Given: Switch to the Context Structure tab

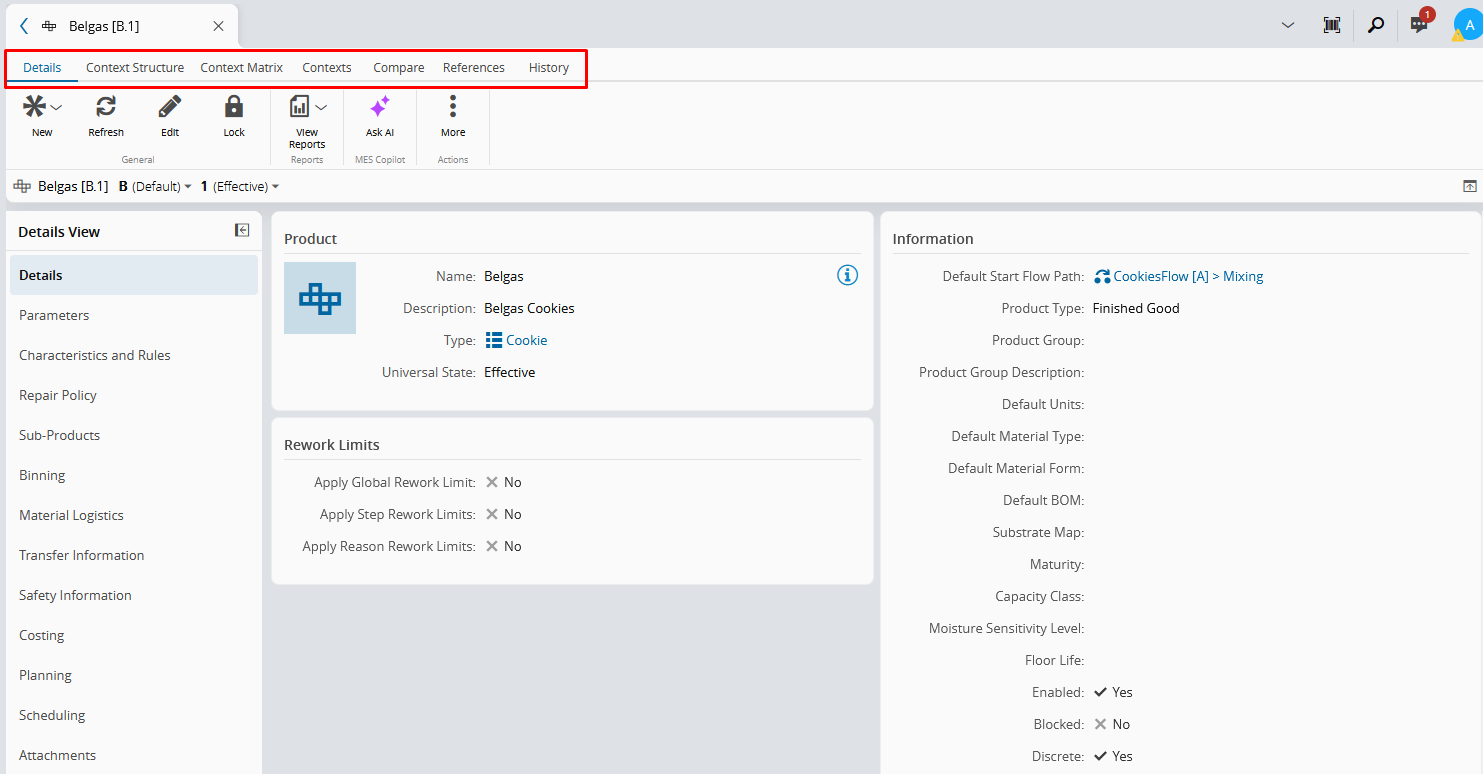Looking at the screenshot, I should click(135, 68).
